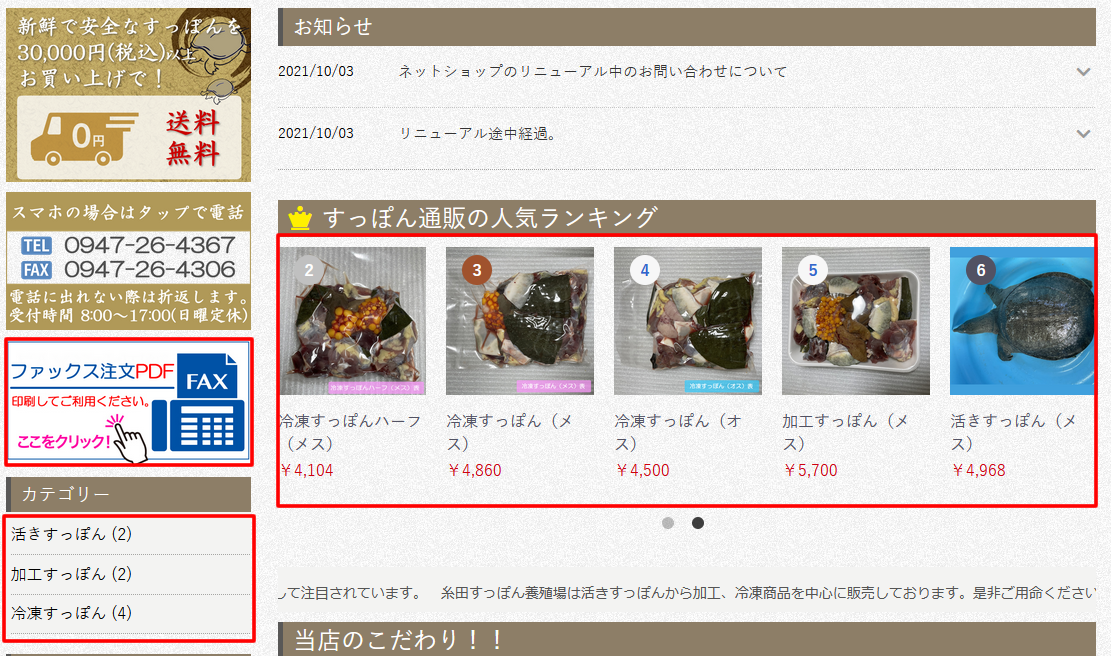
Task: Click the FAX machine icon in the order banner
Action: [x=200, y=402]
